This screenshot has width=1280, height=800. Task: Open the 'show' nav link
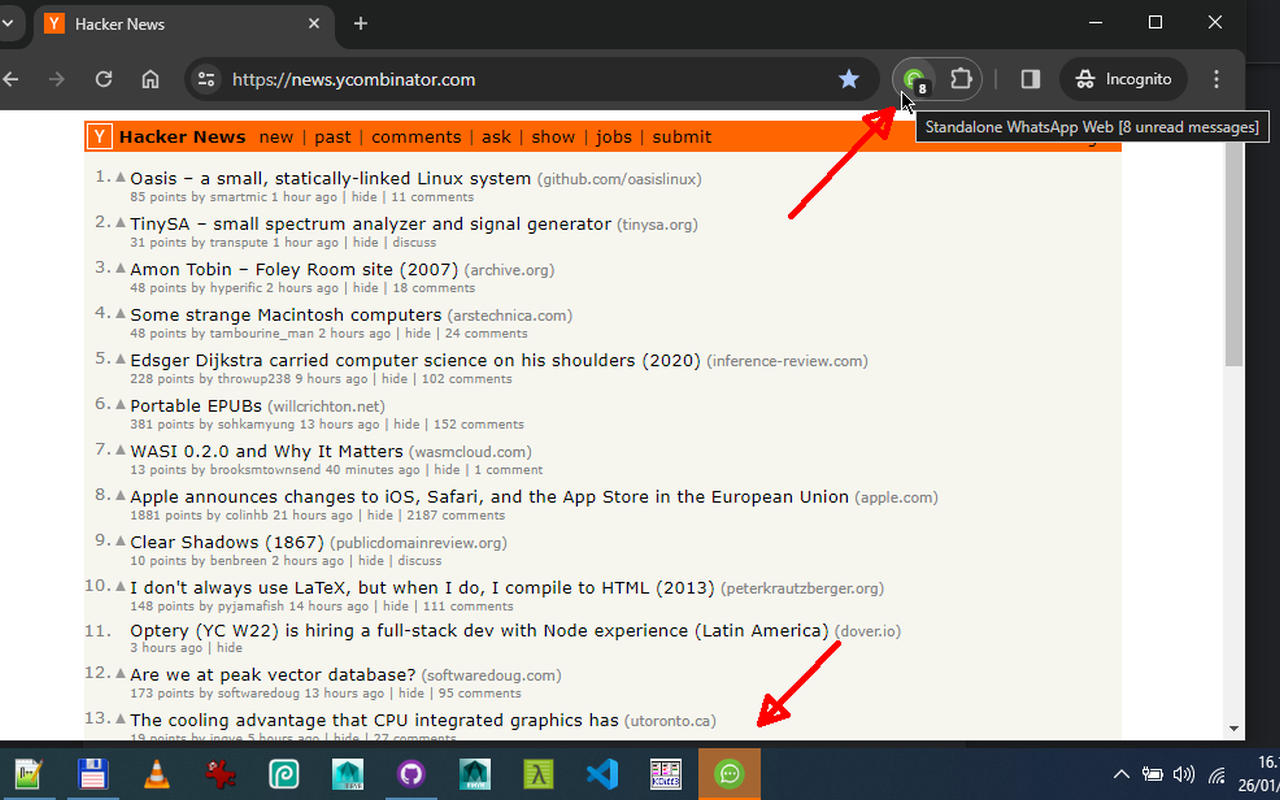553,137
